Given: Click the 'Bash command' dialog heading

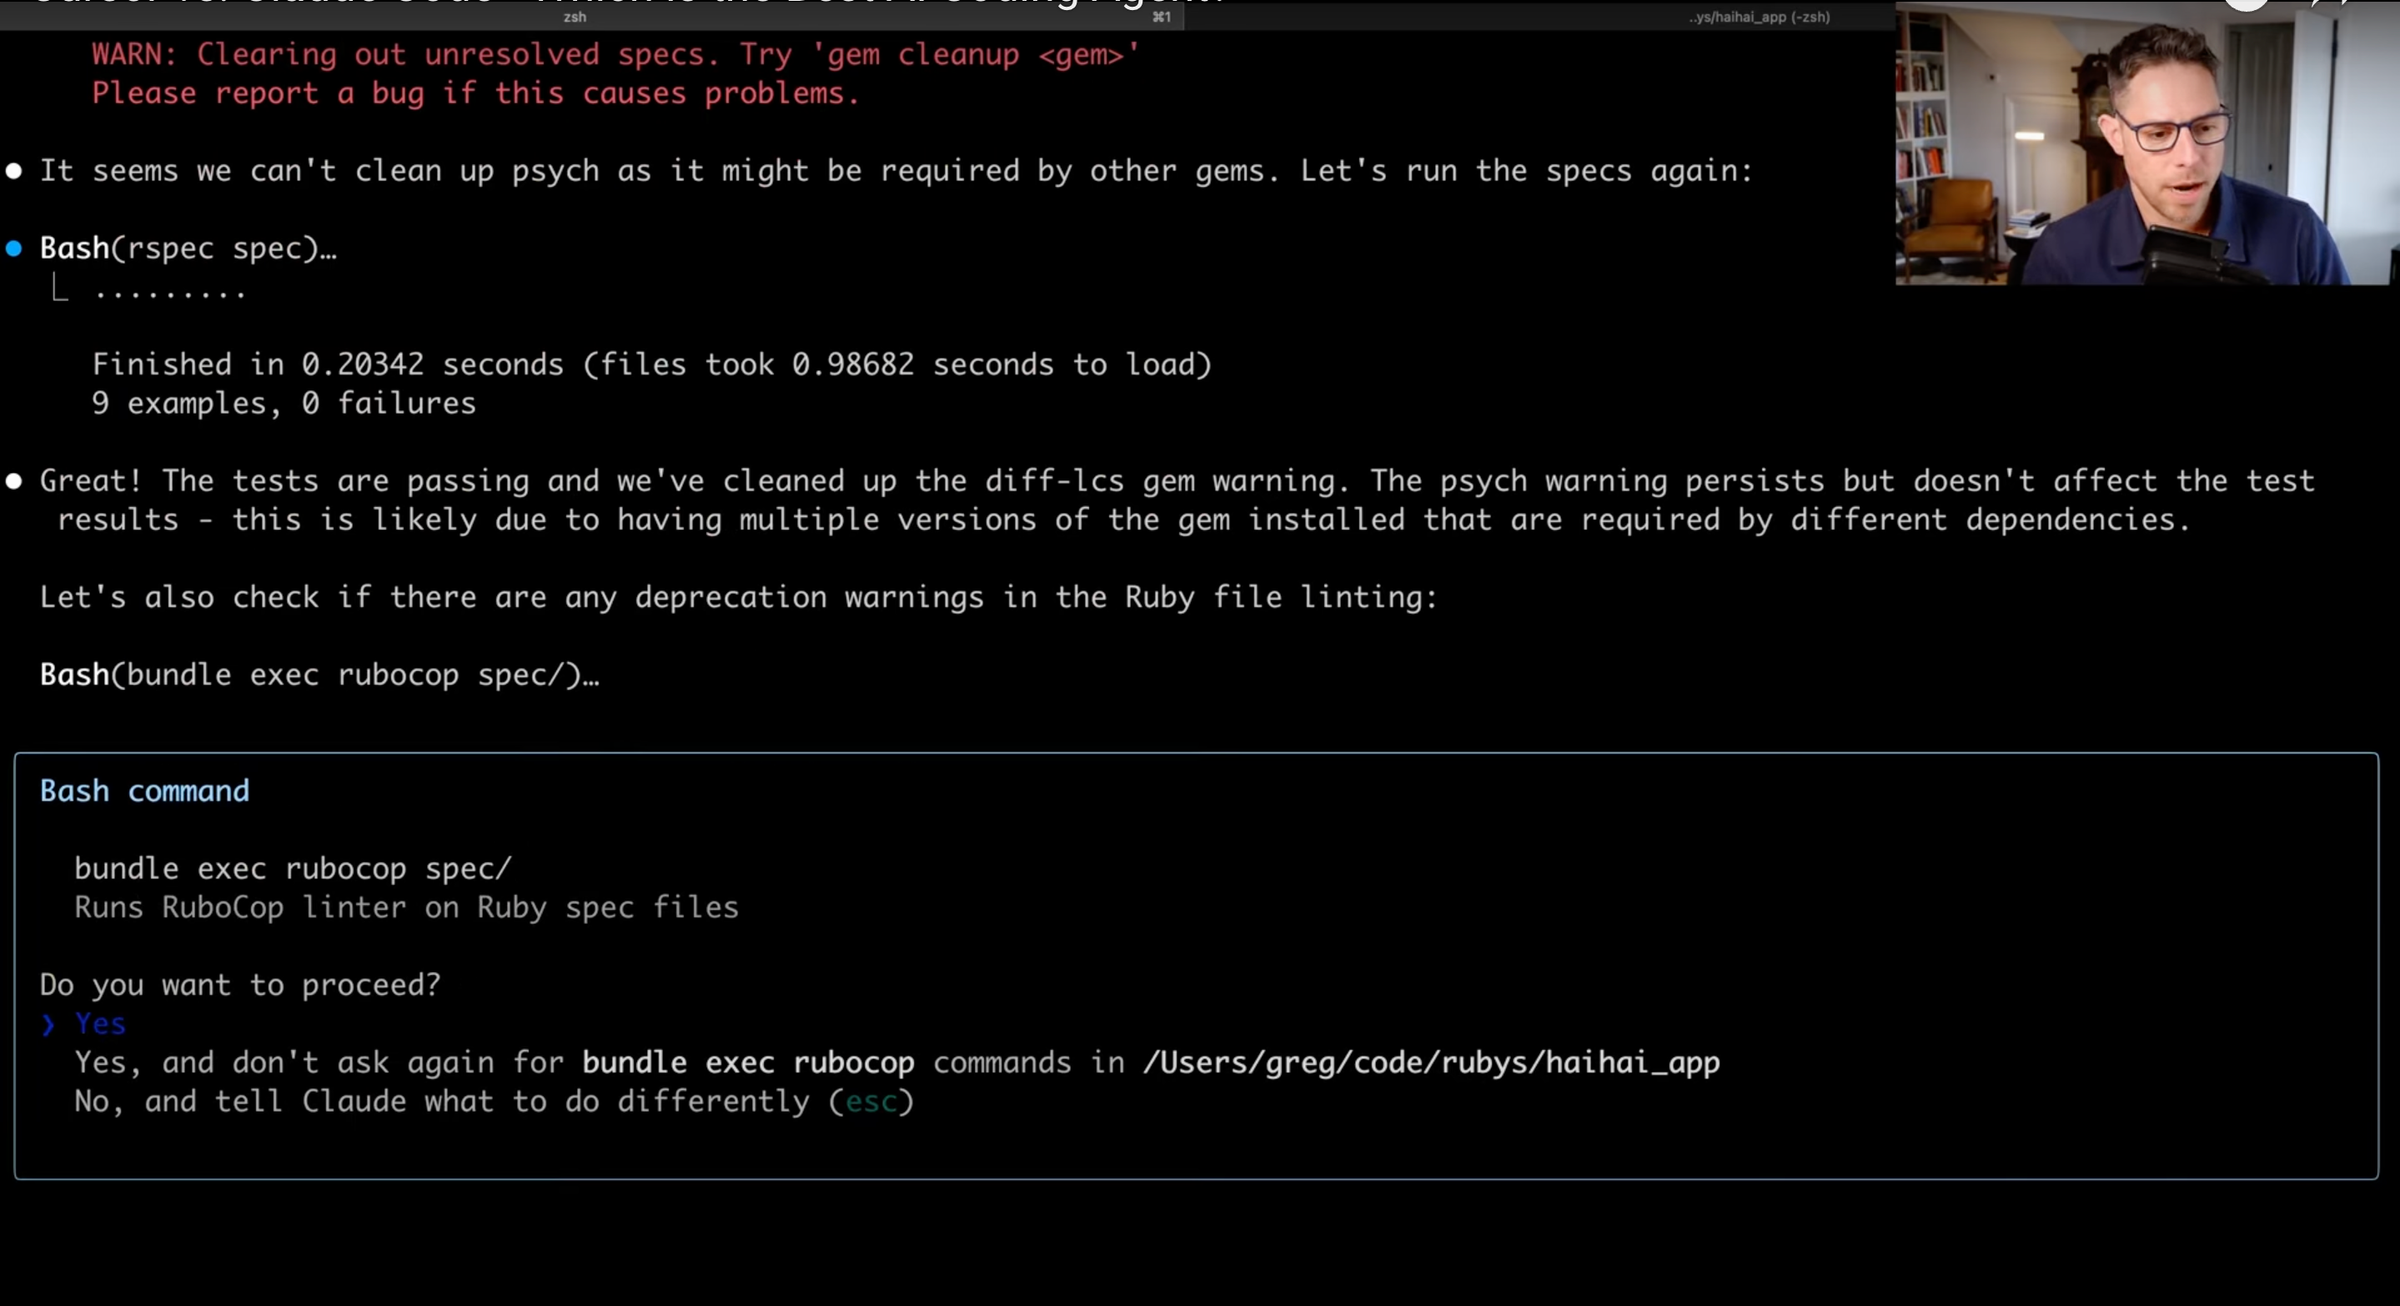Looking at the screenshot, I should click(x=145, y=791).
